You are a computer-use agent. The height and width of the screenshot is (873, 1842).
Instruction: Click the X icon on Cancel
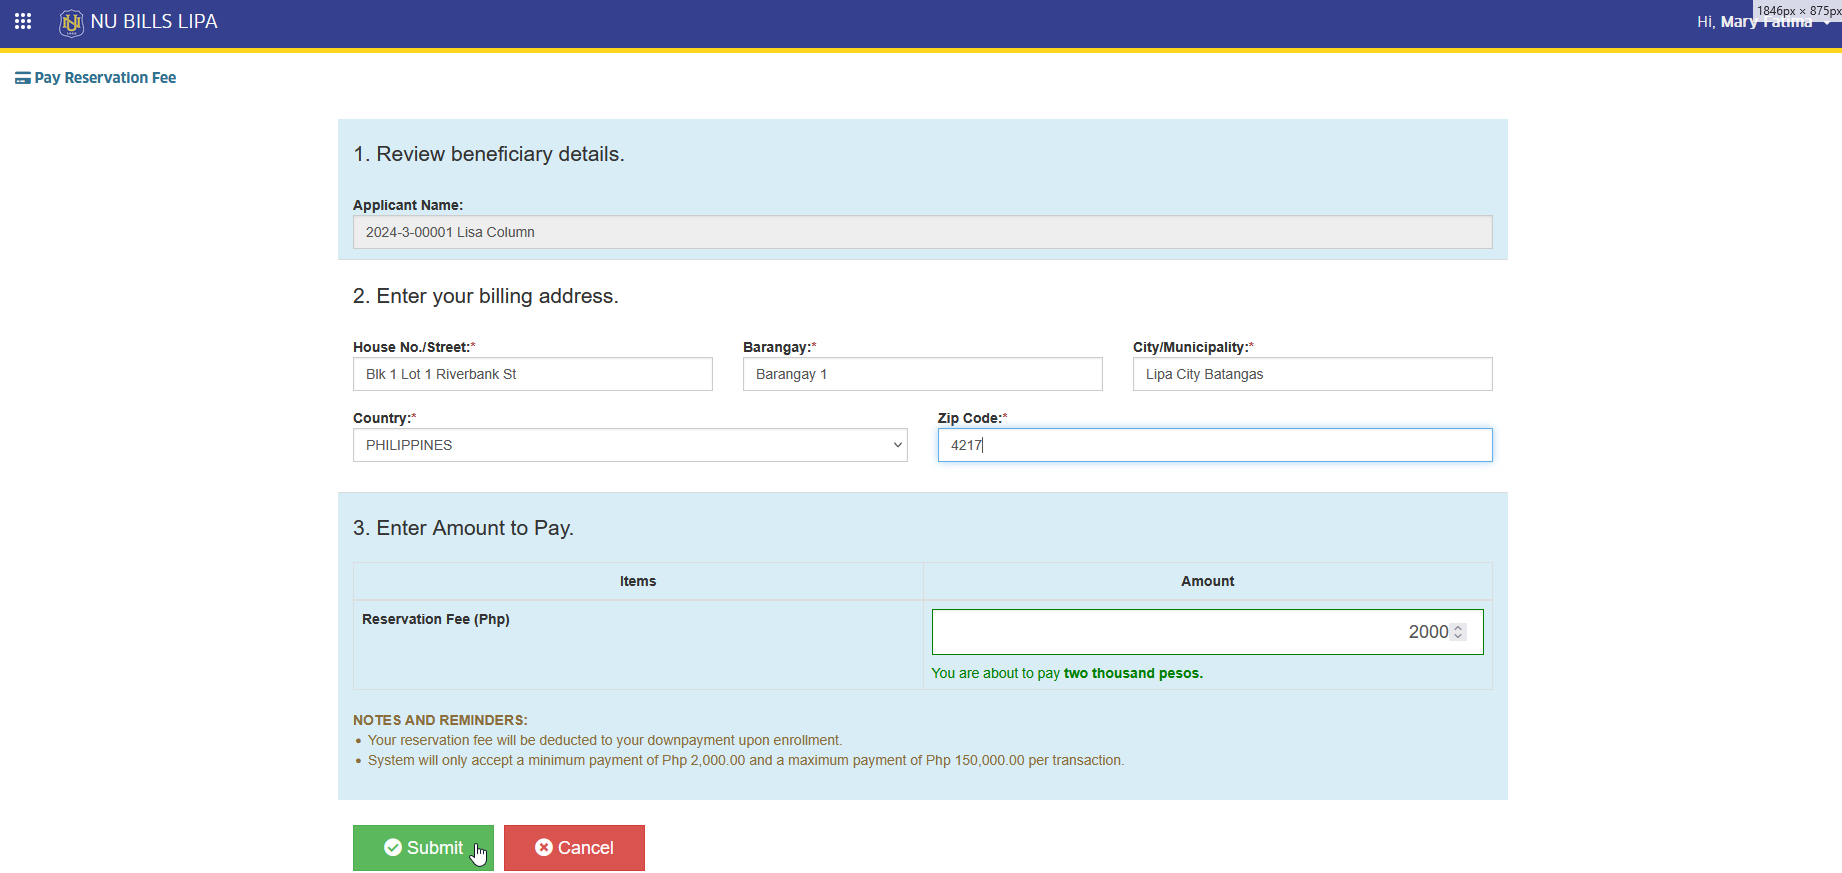coord(544,847)
